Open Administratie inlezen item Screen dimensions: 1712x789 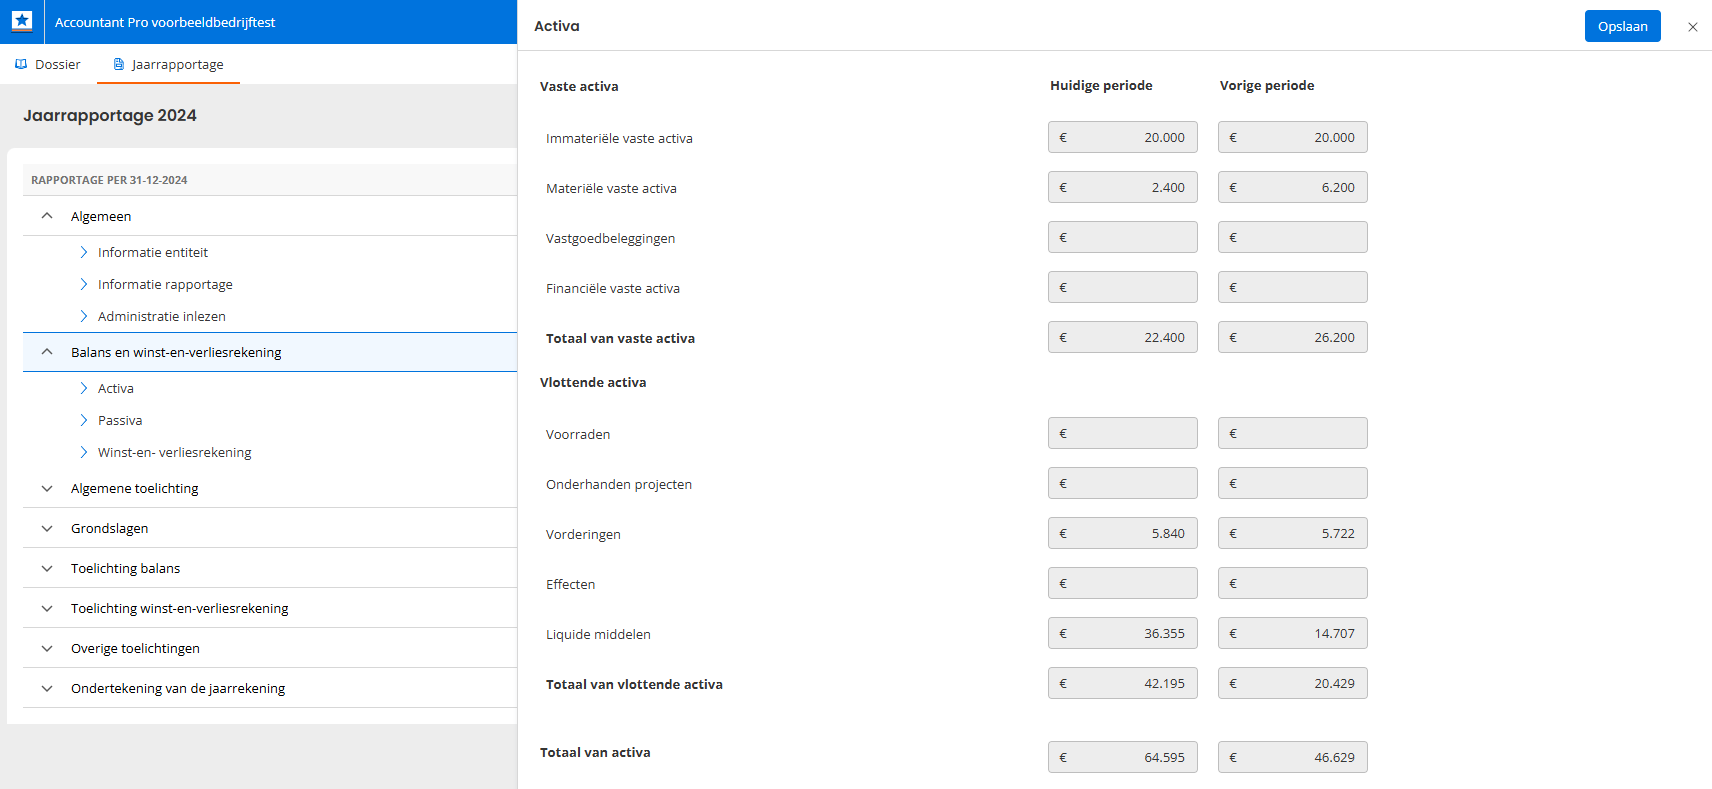pos(161,316)
